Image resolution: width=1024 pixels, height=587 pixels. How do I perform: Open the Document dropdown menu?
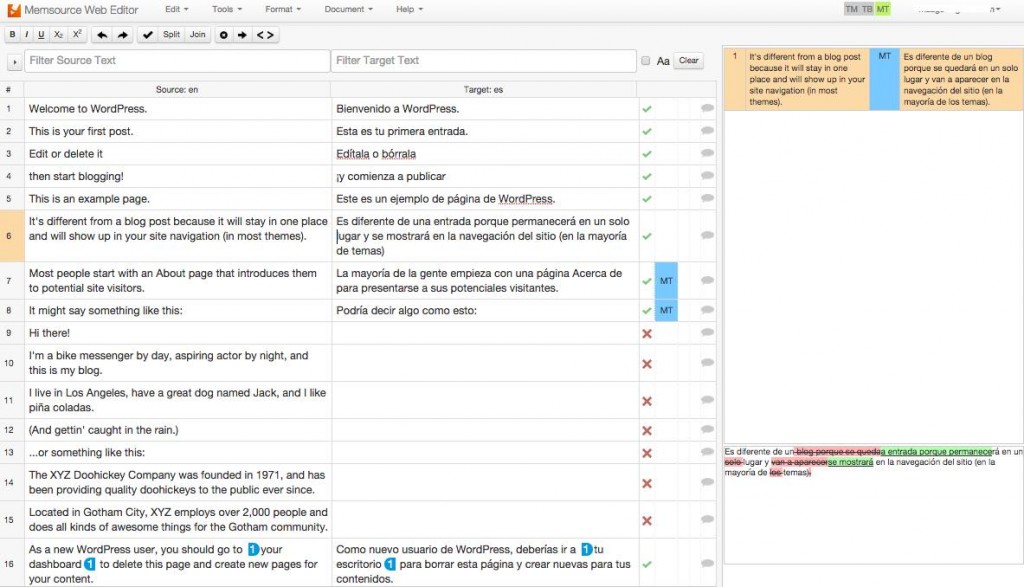coord(349,9)
